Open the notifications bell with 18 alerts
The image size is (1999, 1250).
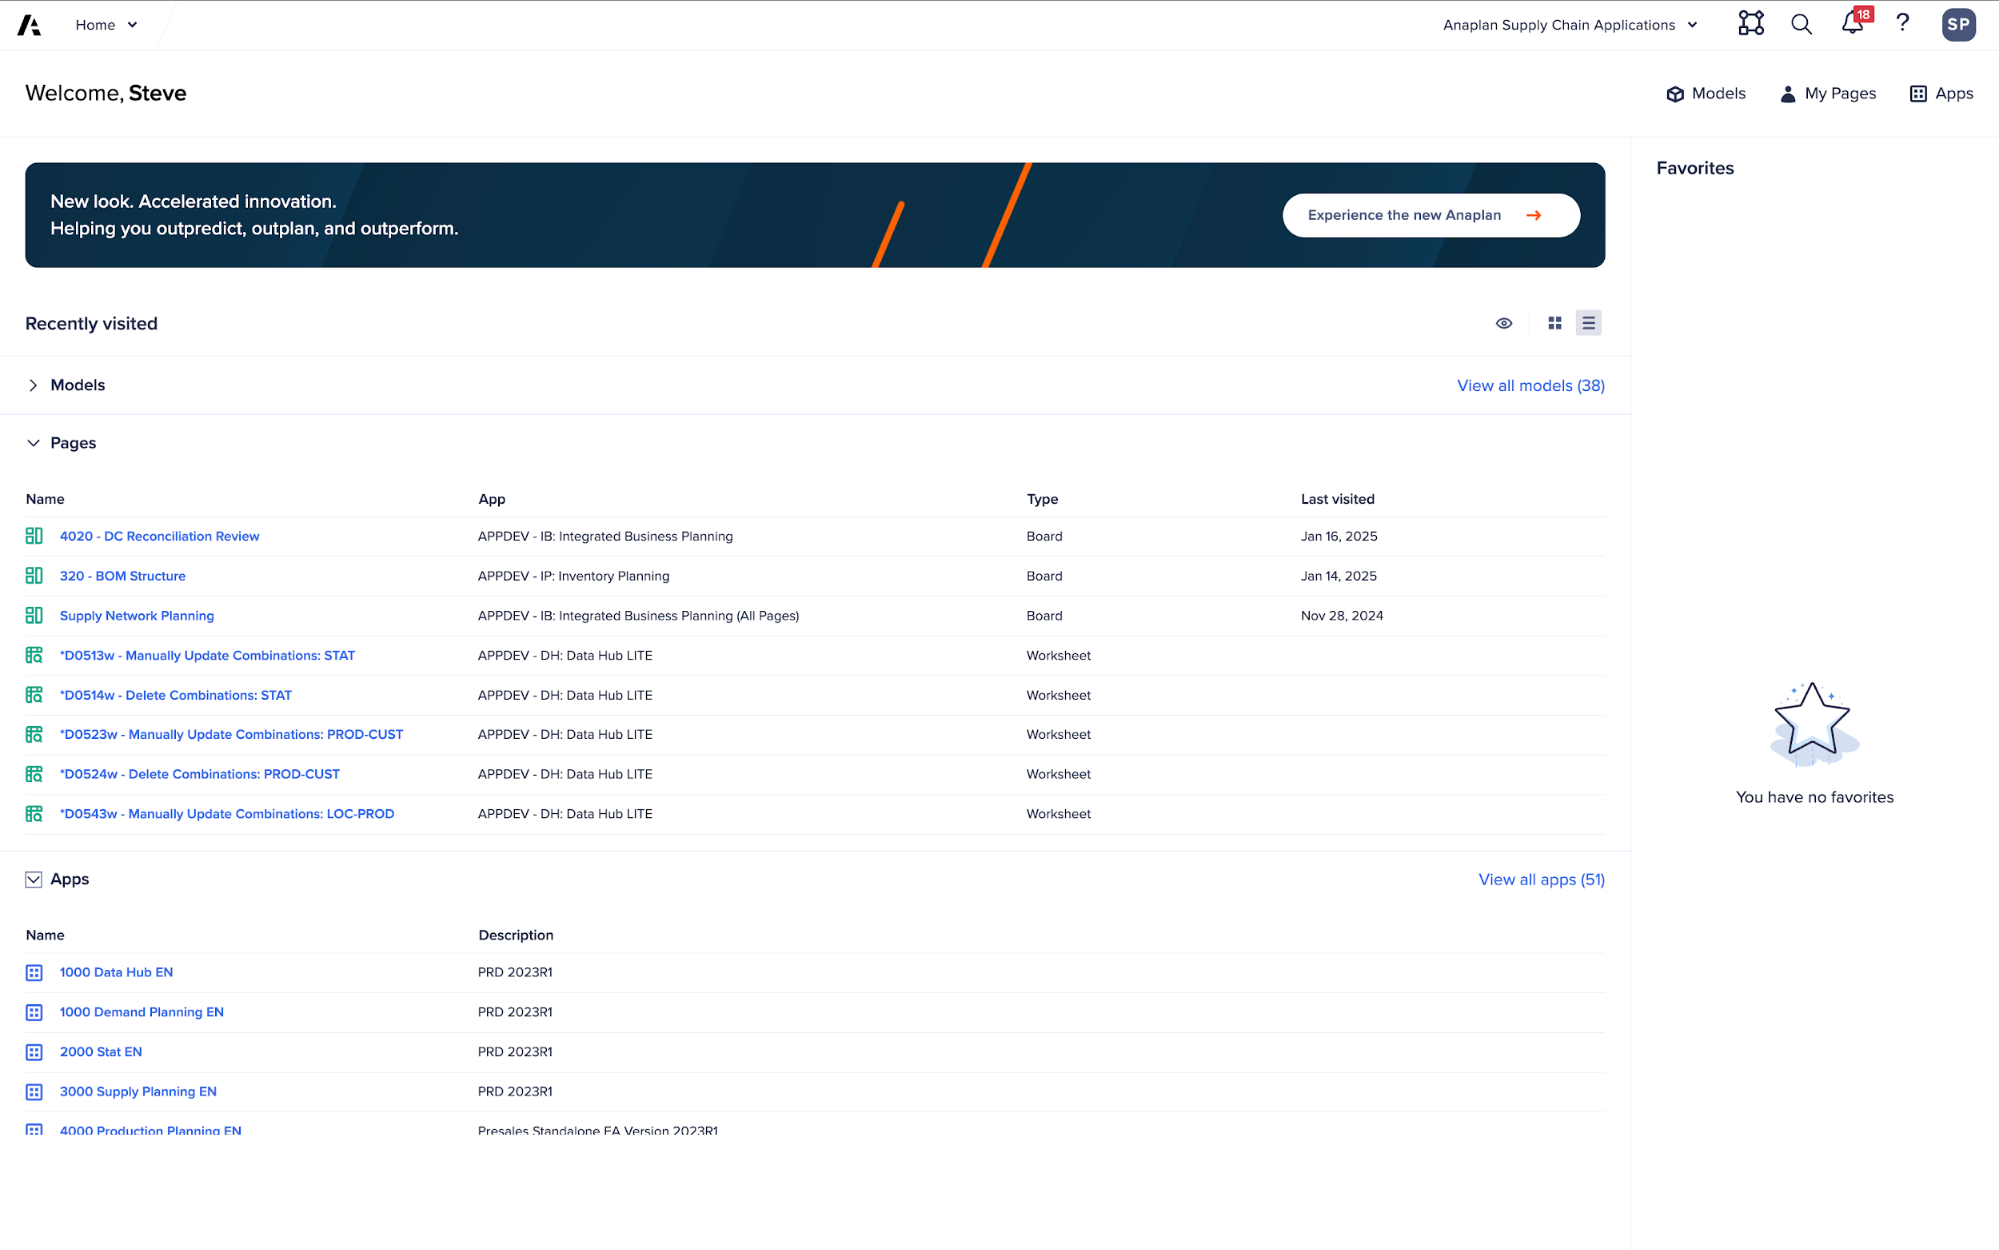[x=1851, y=25]
